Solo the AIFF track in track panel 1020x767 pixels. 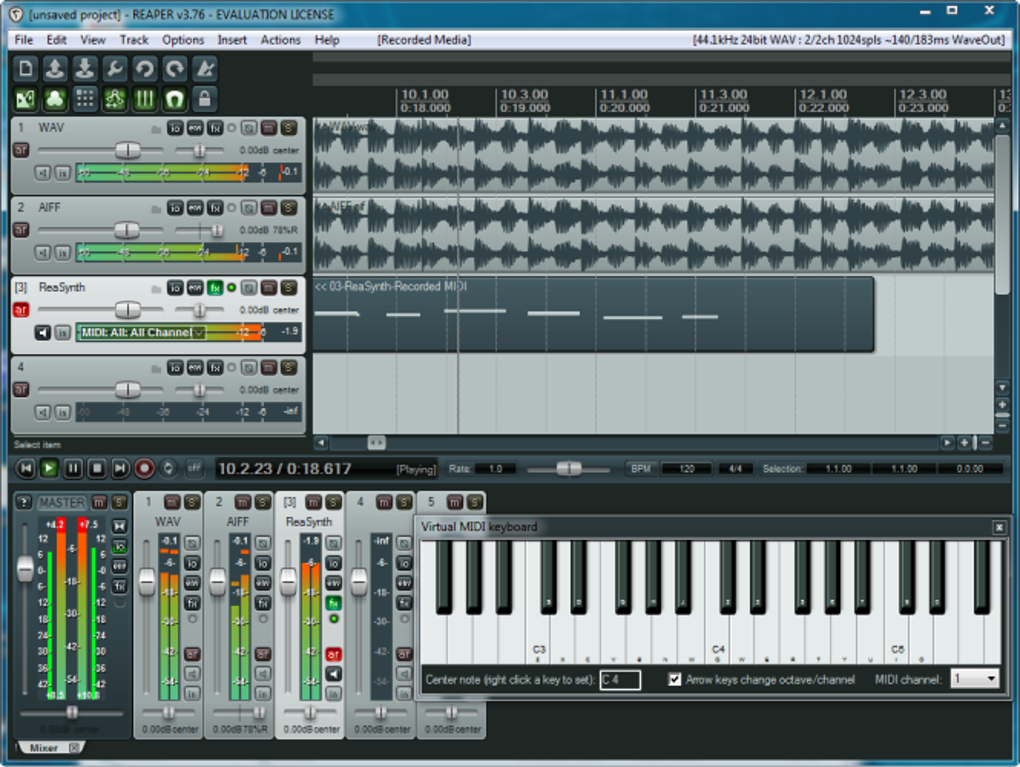click(x=288, y=208)
